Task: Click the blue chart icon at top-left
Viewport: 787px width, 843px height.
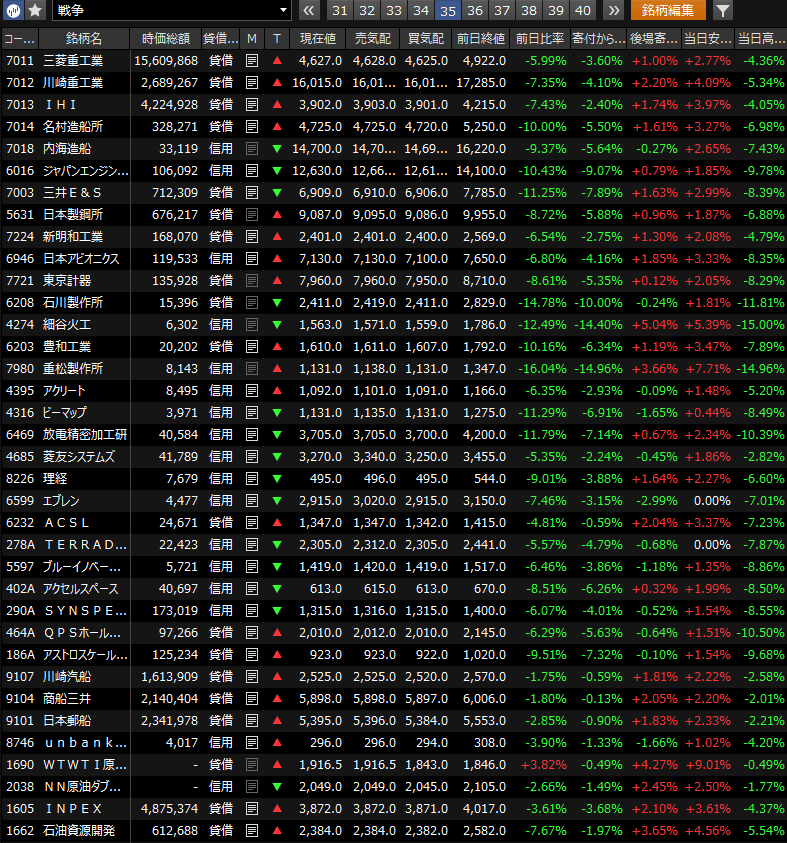Action: tap(13, 10)
